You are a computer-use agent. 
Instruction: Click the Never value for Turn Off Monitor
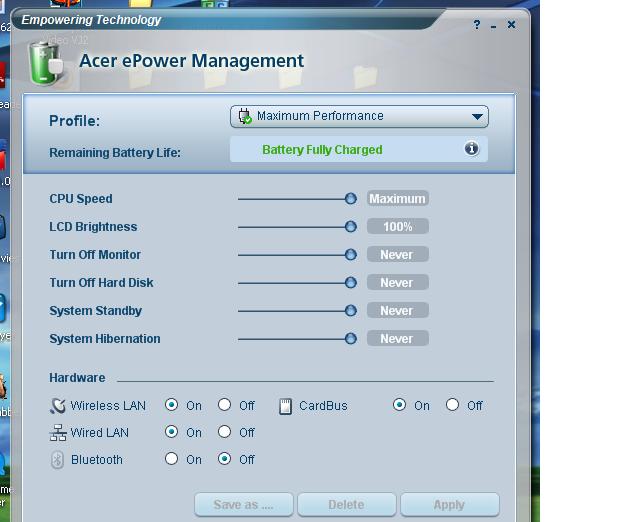point(398,254)
